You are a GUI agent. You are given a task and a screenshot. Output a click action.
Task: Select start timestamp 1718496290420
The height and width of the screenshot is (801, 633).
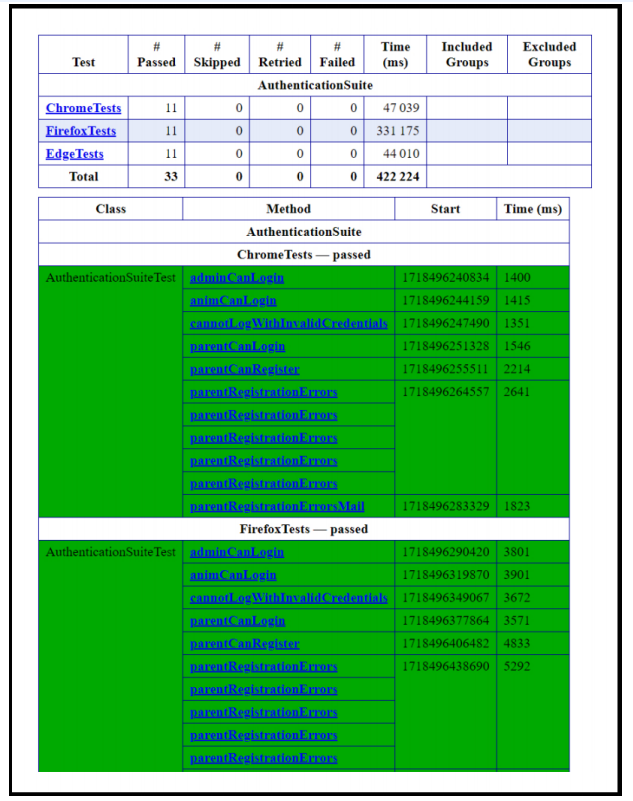pyautogui.click(x=446, y=552)
